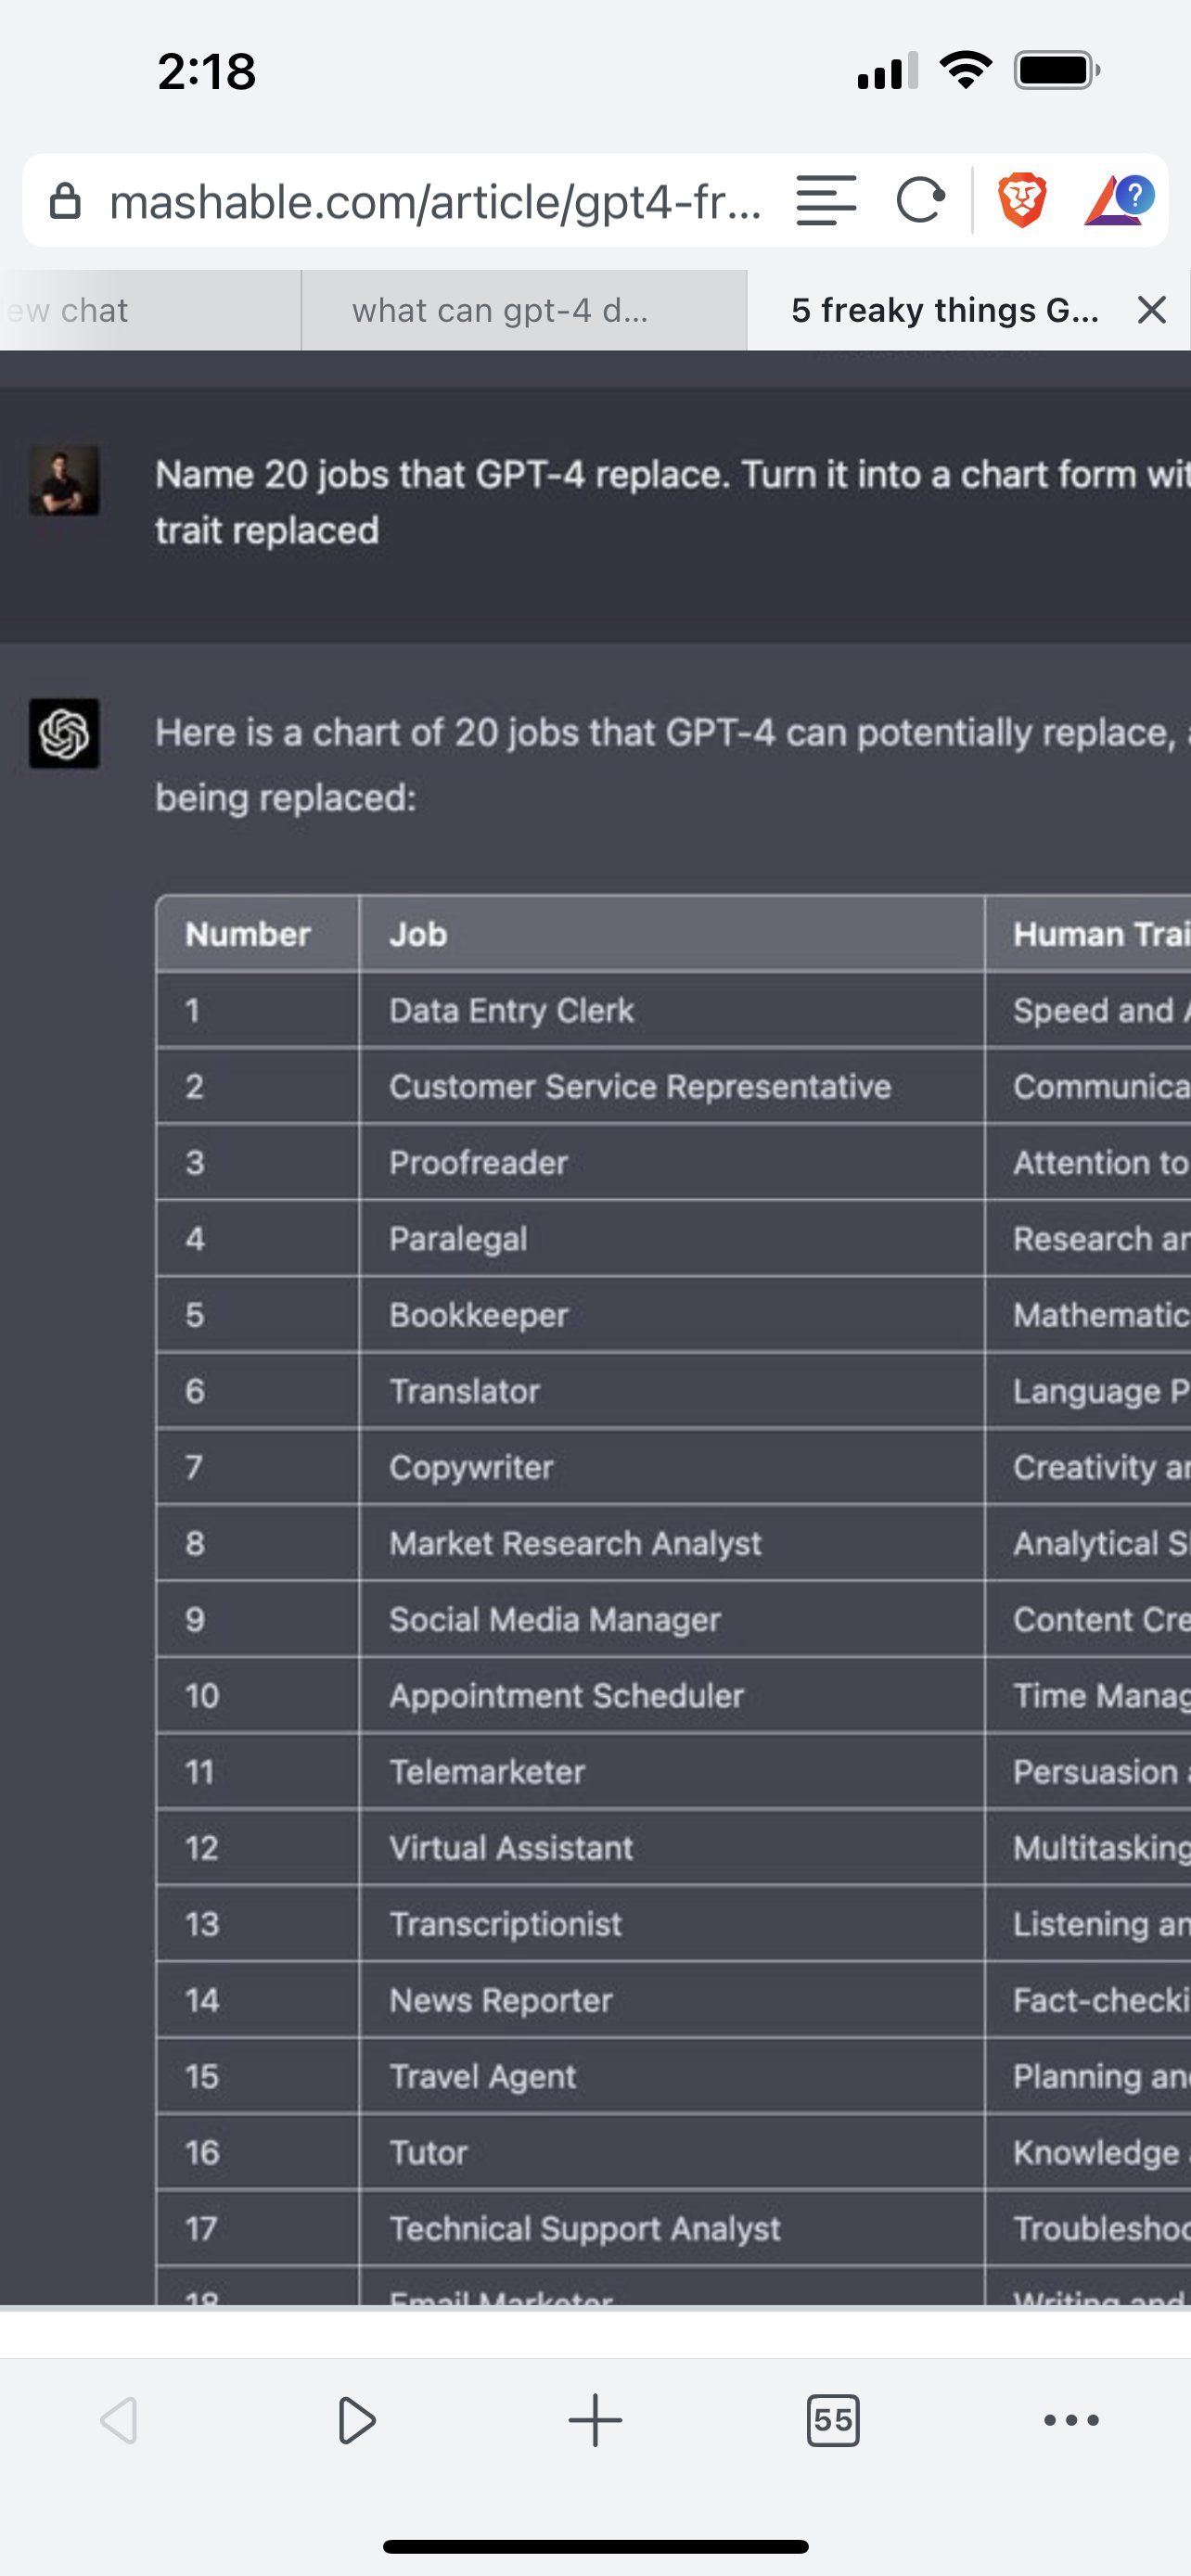
Task: Tap the user profile photo avatar
Action: pos(64,481)
